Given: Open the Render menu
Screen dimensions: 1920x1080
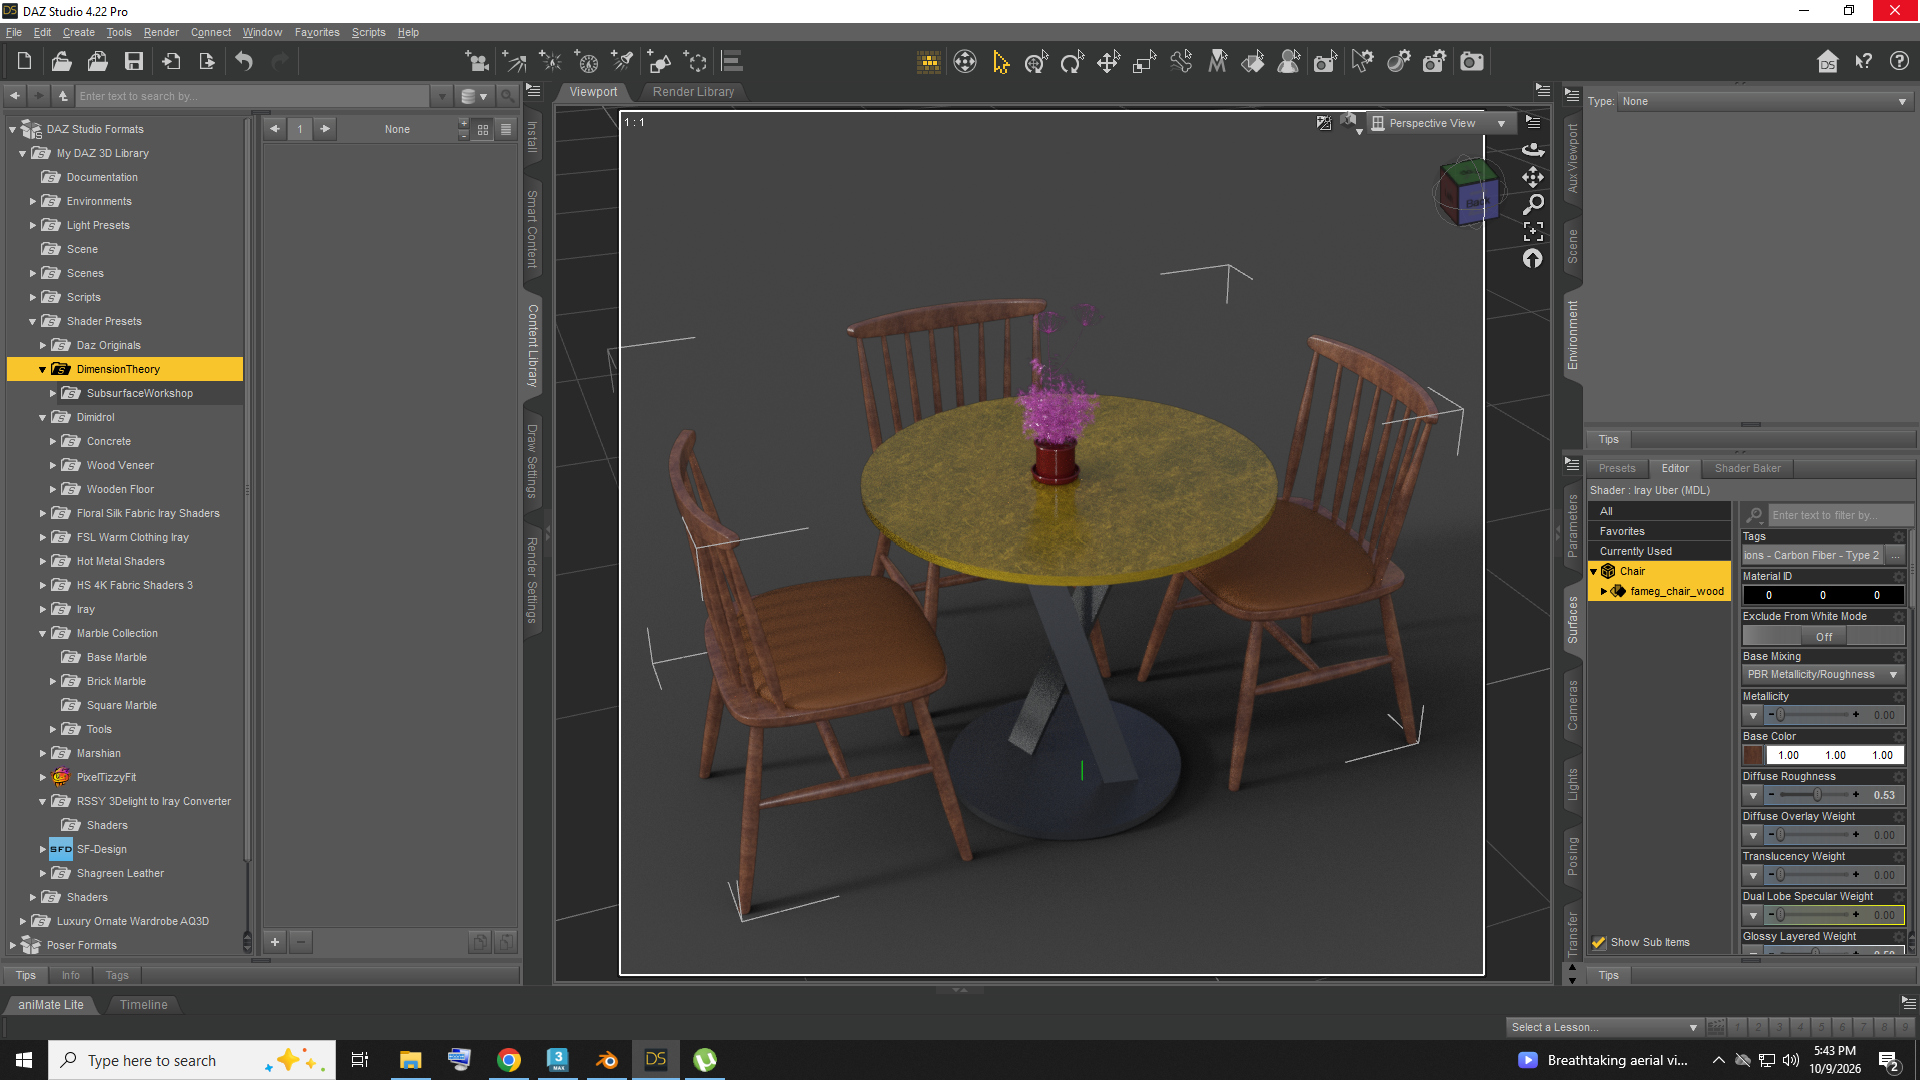Looking at the screenshot, I should click(x=161, y=32).
